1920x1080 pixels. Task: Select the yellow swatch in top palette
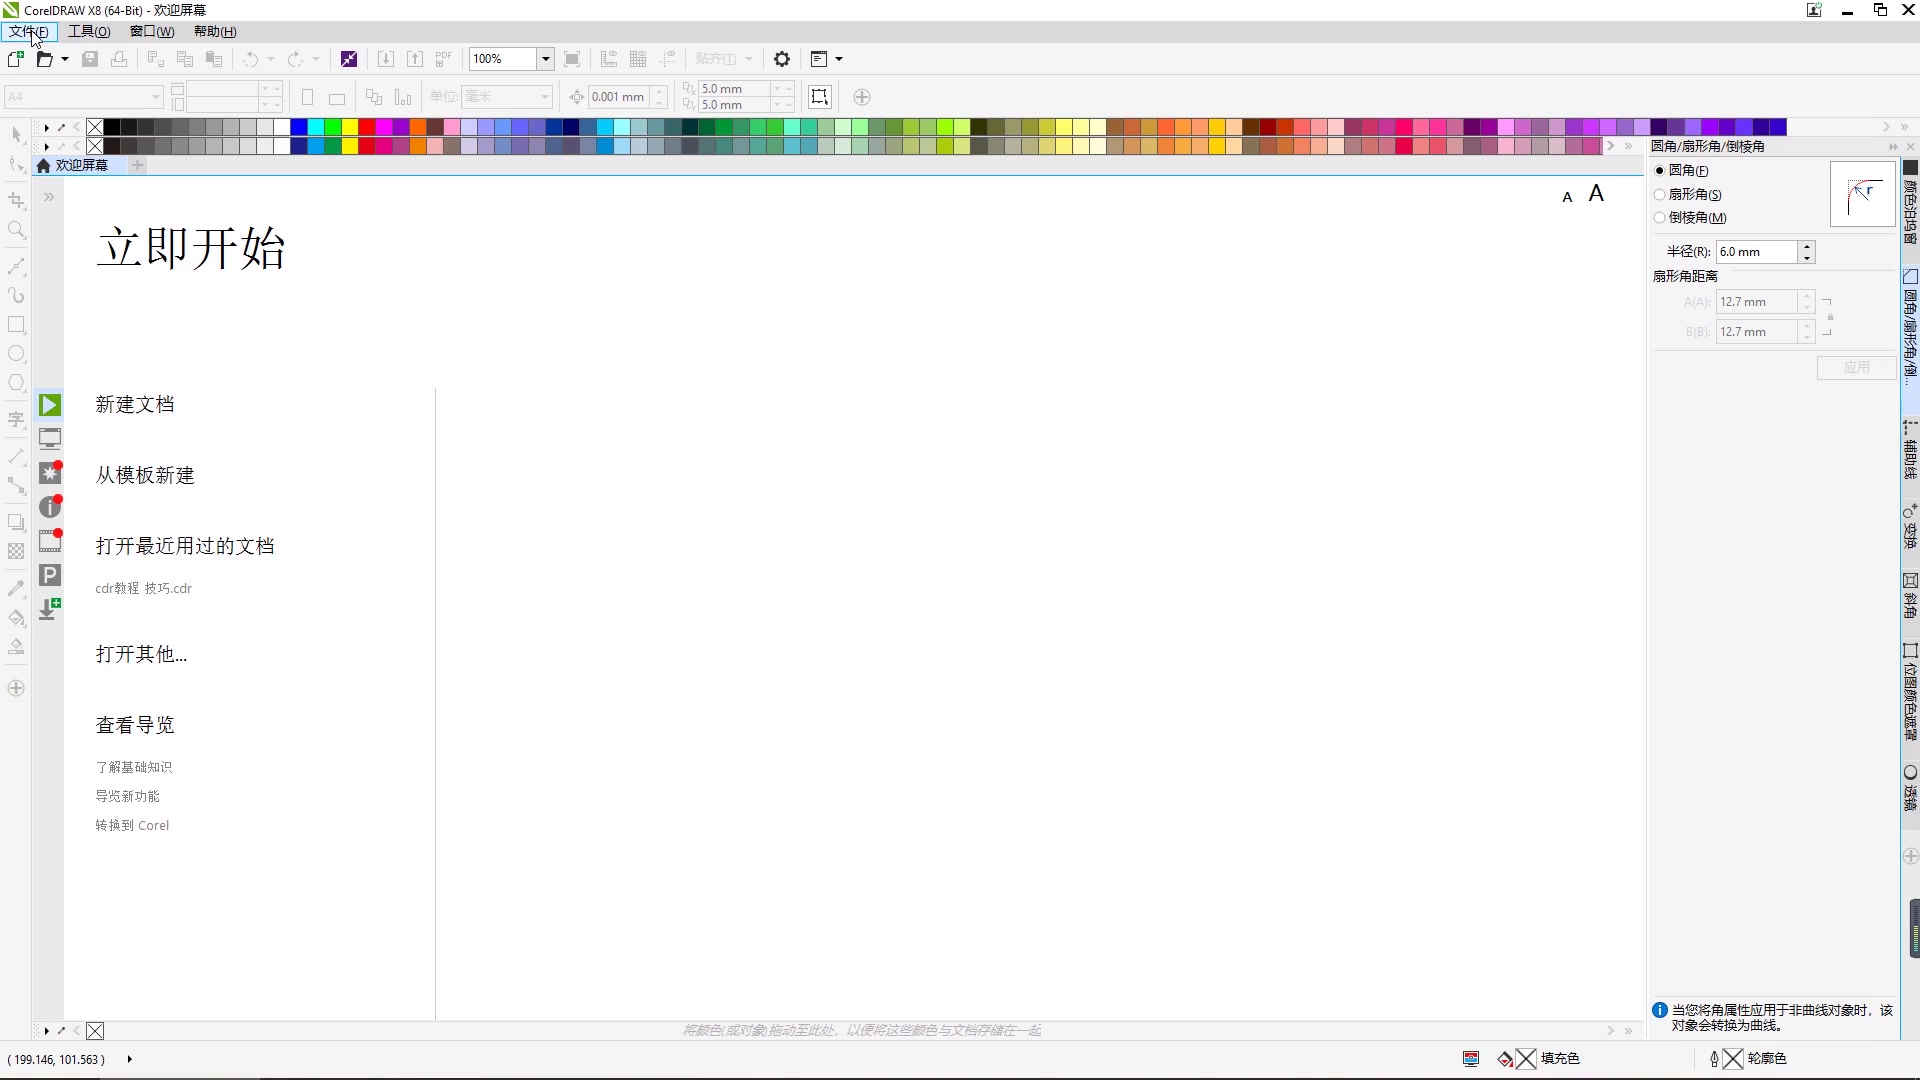pyautogui.click(x=350, y=127)
